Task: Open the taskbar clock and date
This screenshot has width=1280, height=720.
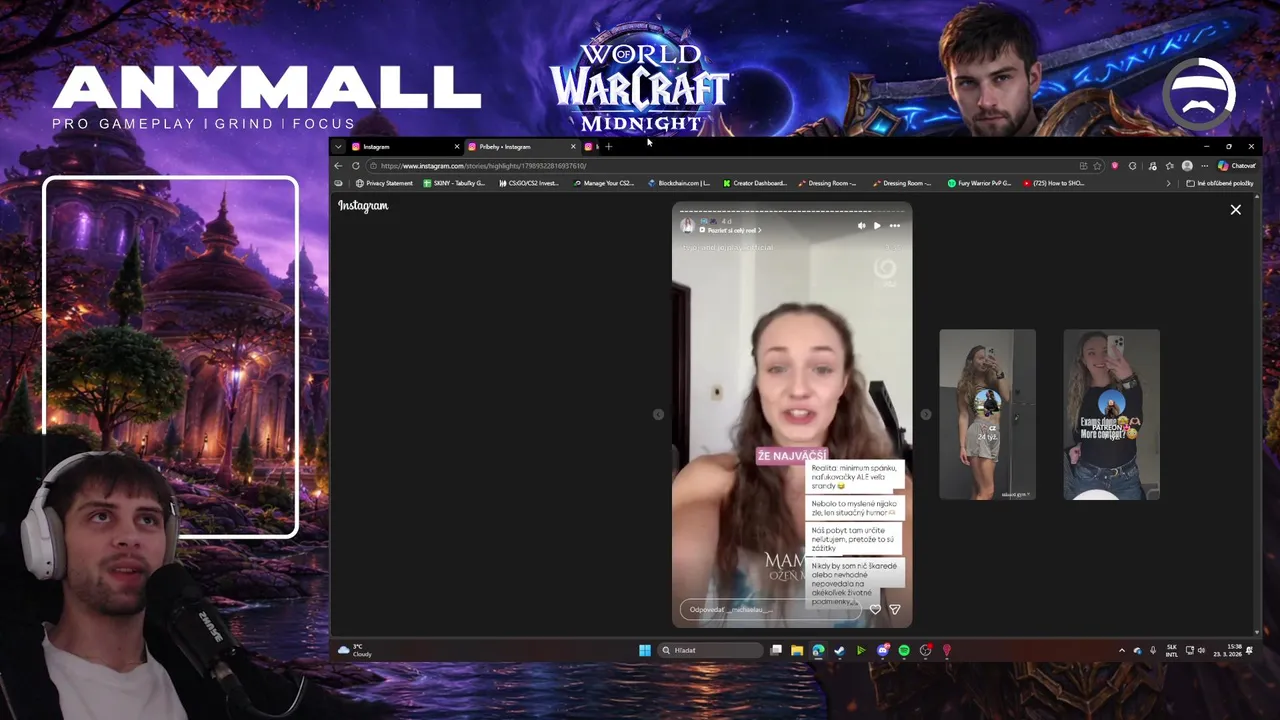Action: (1227, 651)
